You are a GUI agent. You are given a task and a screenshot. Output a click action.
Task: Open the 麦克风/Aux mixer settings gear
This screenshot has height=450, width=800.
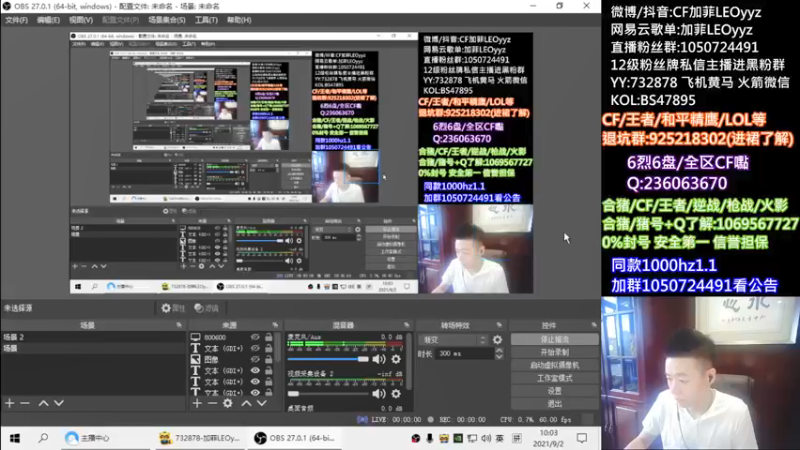tap(396, 359)
